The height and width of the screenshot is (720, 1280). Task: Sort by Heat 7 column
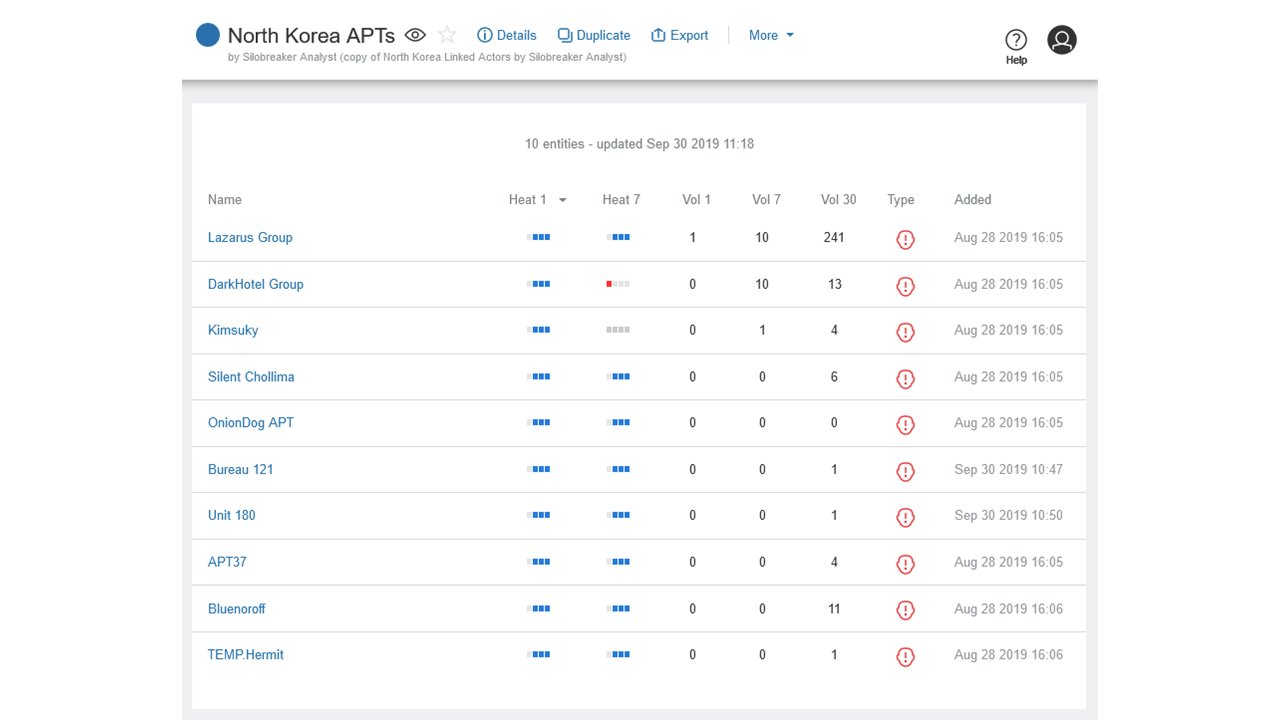point(621,200)
